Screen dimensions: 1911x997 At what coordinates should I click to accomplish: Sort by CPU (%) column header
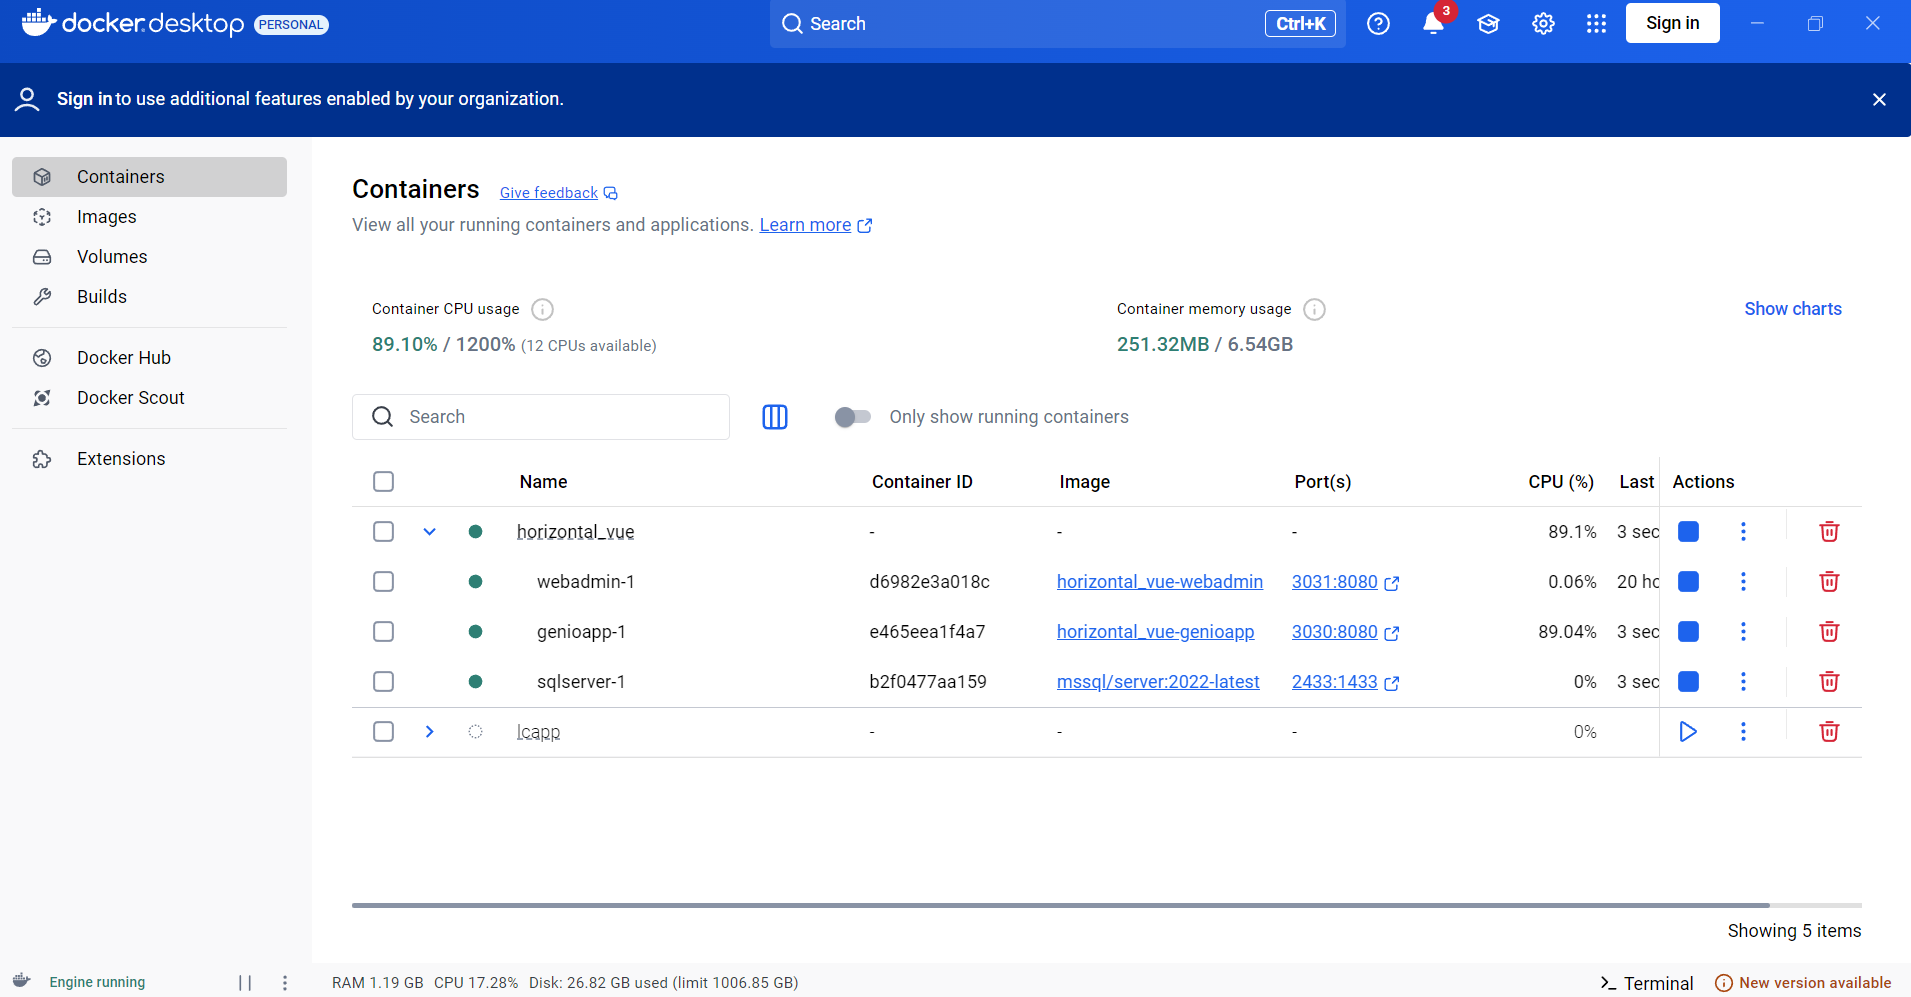[x=1561, y=482]
